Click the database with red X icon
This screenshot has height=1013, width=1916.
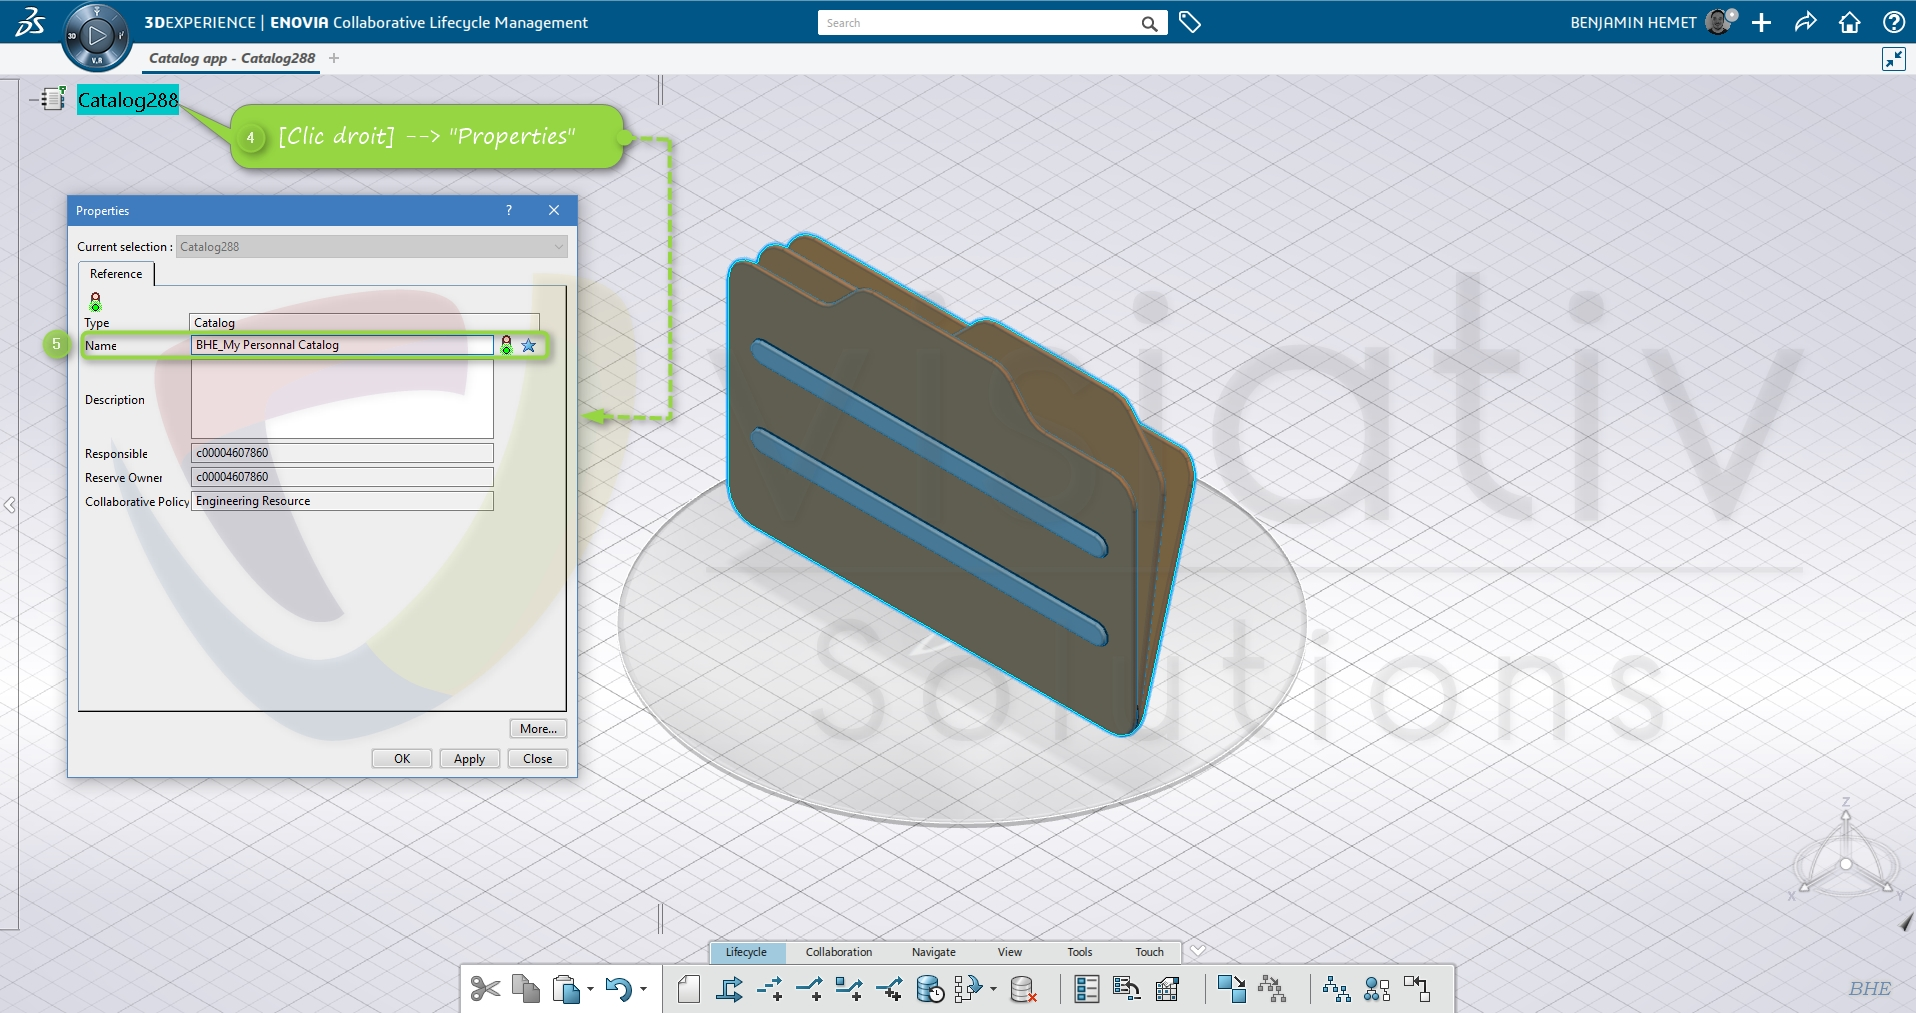(1023, 990)
